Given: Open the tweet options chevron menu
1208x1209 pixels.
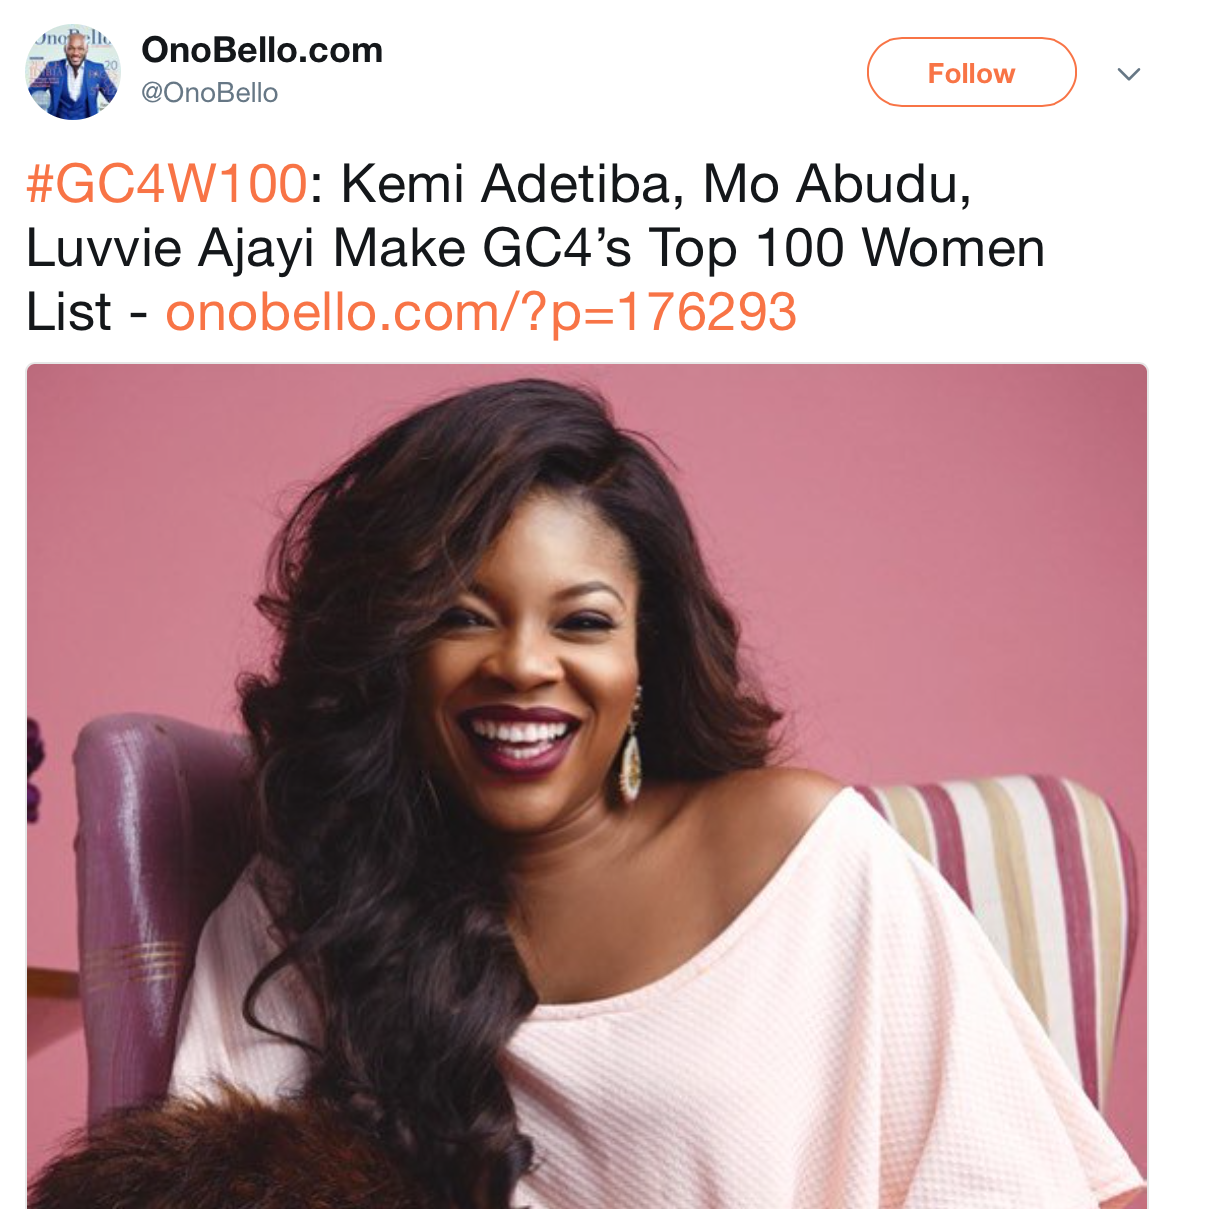Looking at the screenshot, I should coord(1129,74).
